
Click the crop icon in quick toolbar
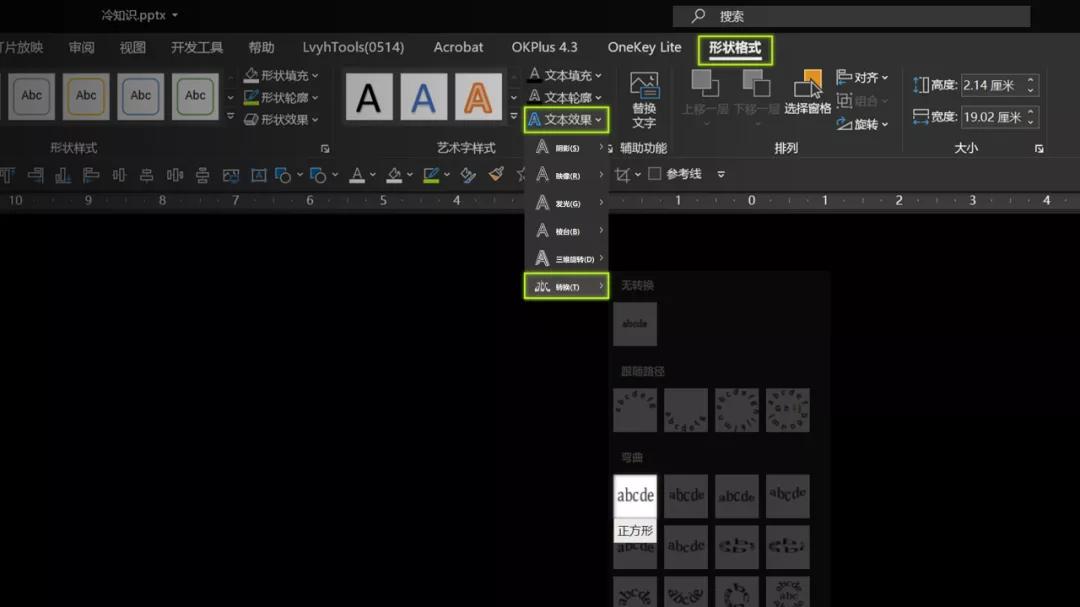pyautogui.click(x=623, y=174)
